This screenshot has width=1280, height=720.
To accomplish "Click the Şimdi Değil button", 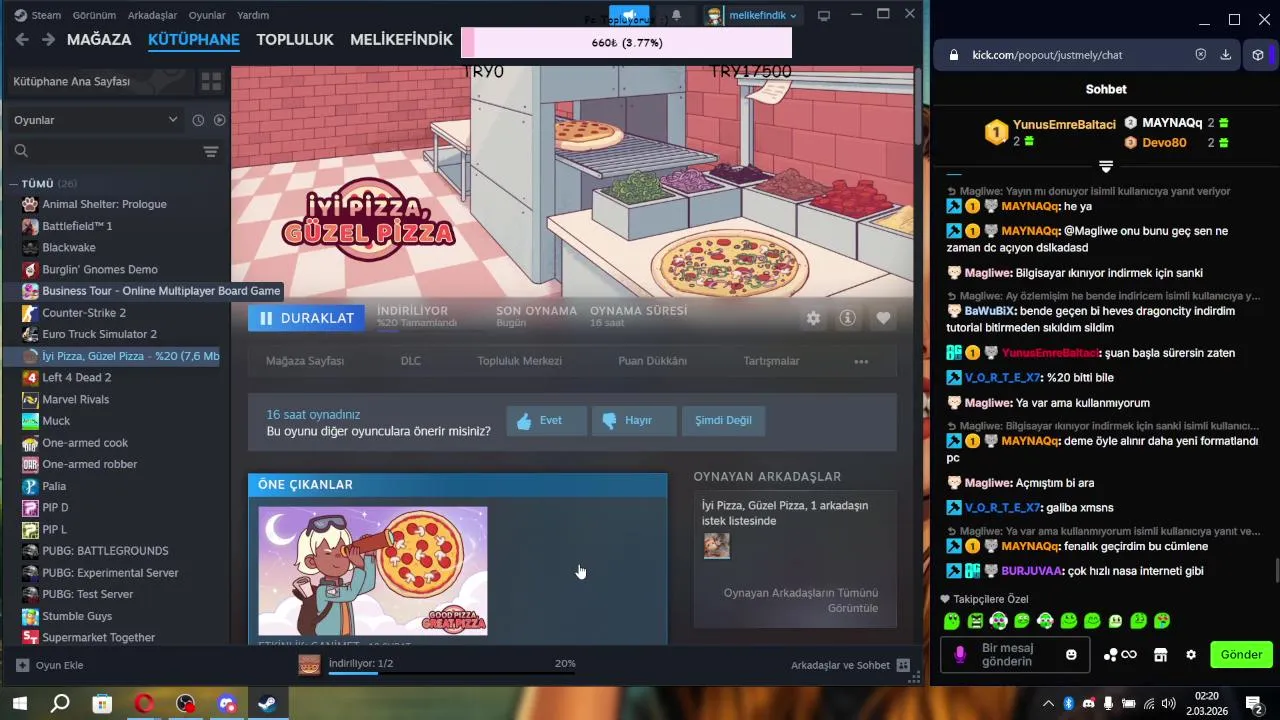I will point(723,421).
